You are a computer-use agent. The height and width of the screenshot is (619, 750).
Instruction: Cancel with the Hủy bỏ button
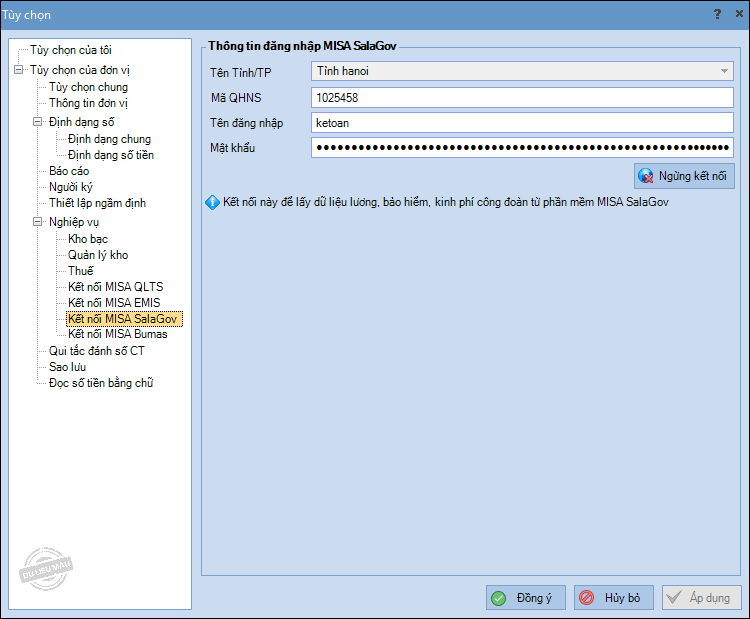[x=614, y=597]
